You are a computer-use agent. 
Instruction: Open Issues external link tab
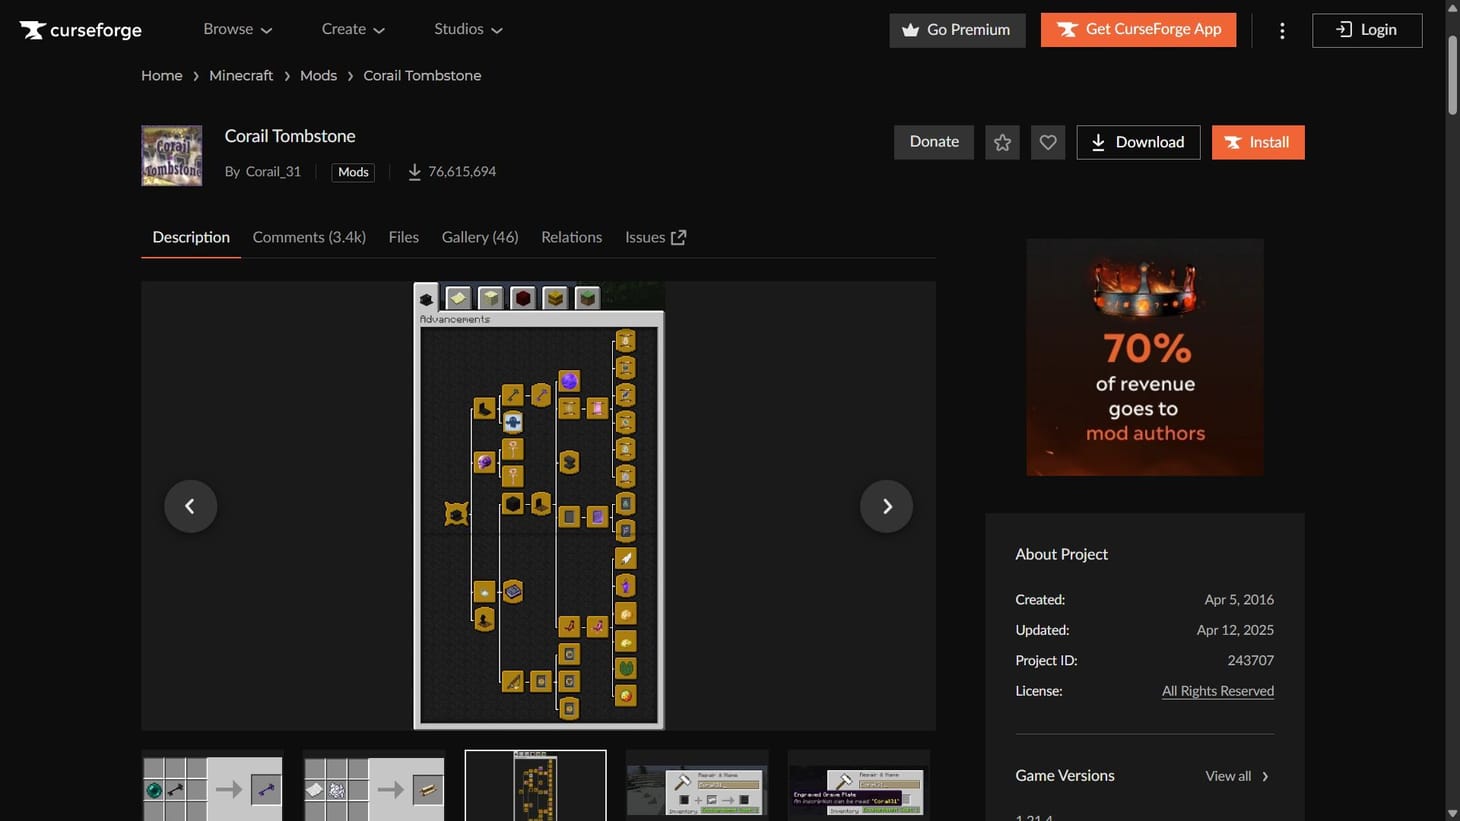point(655,237)
